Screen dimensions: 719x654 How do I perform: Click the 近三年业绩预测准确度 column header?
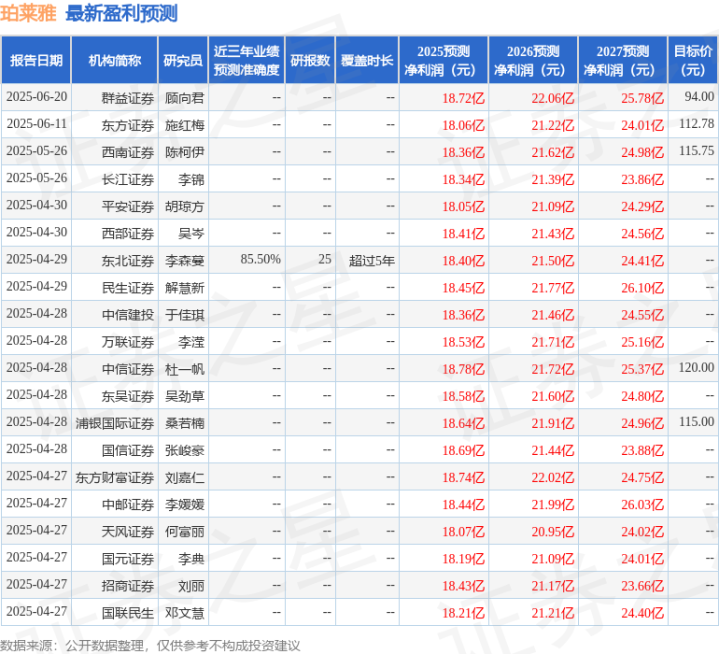(247, 60)
